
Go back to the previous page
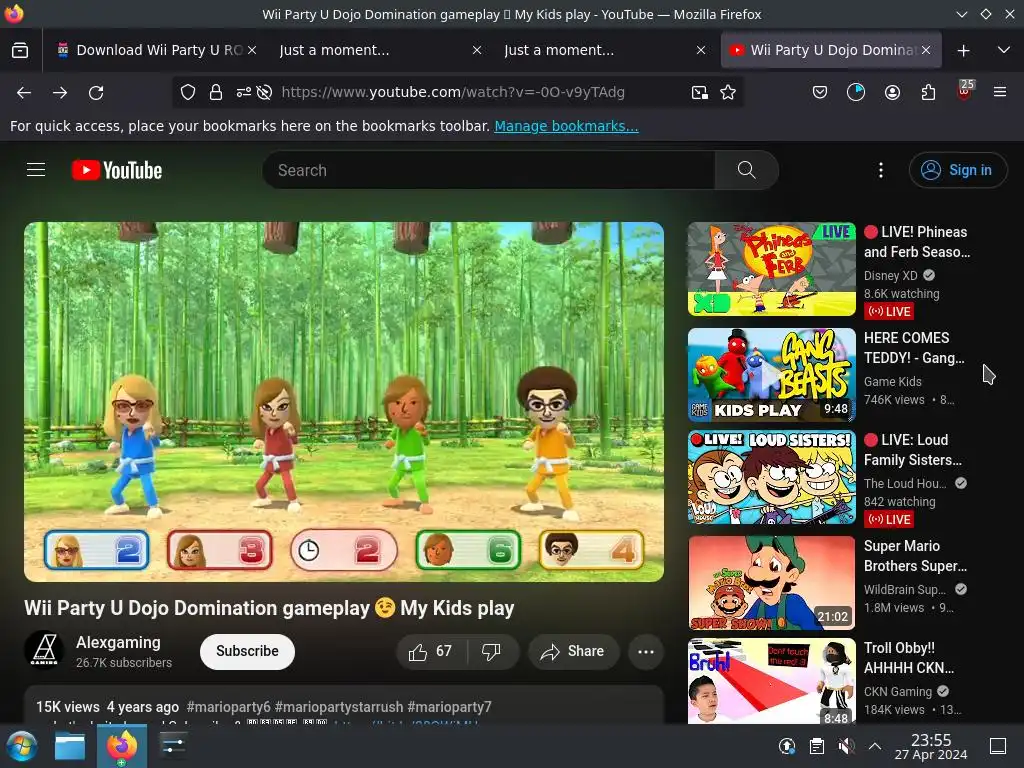(24, 93)
